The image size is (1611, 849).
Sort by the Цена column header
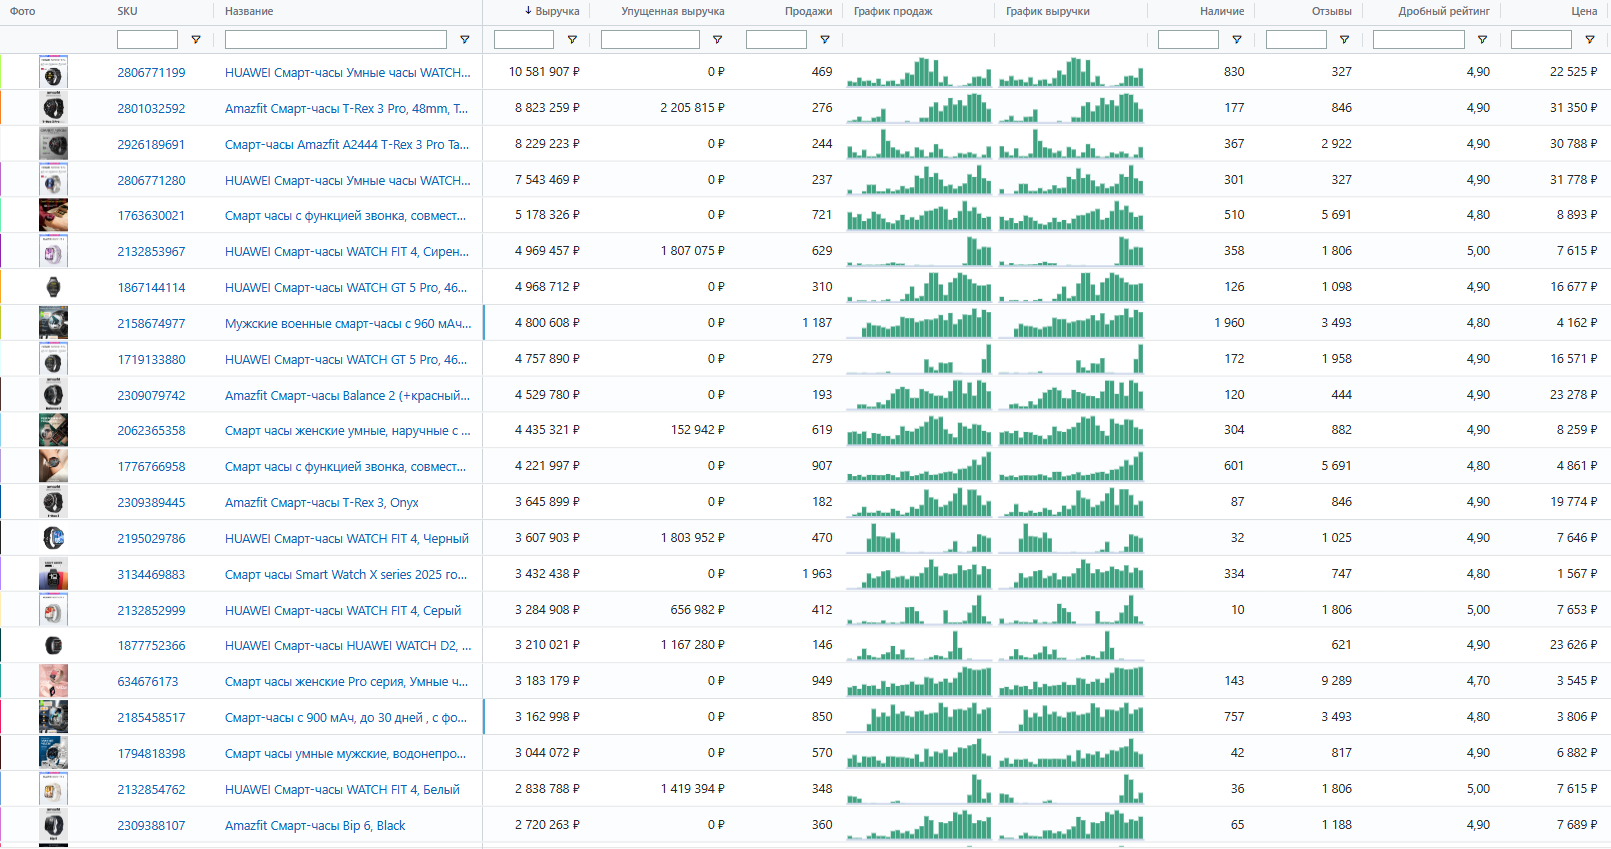(1584, 12)
